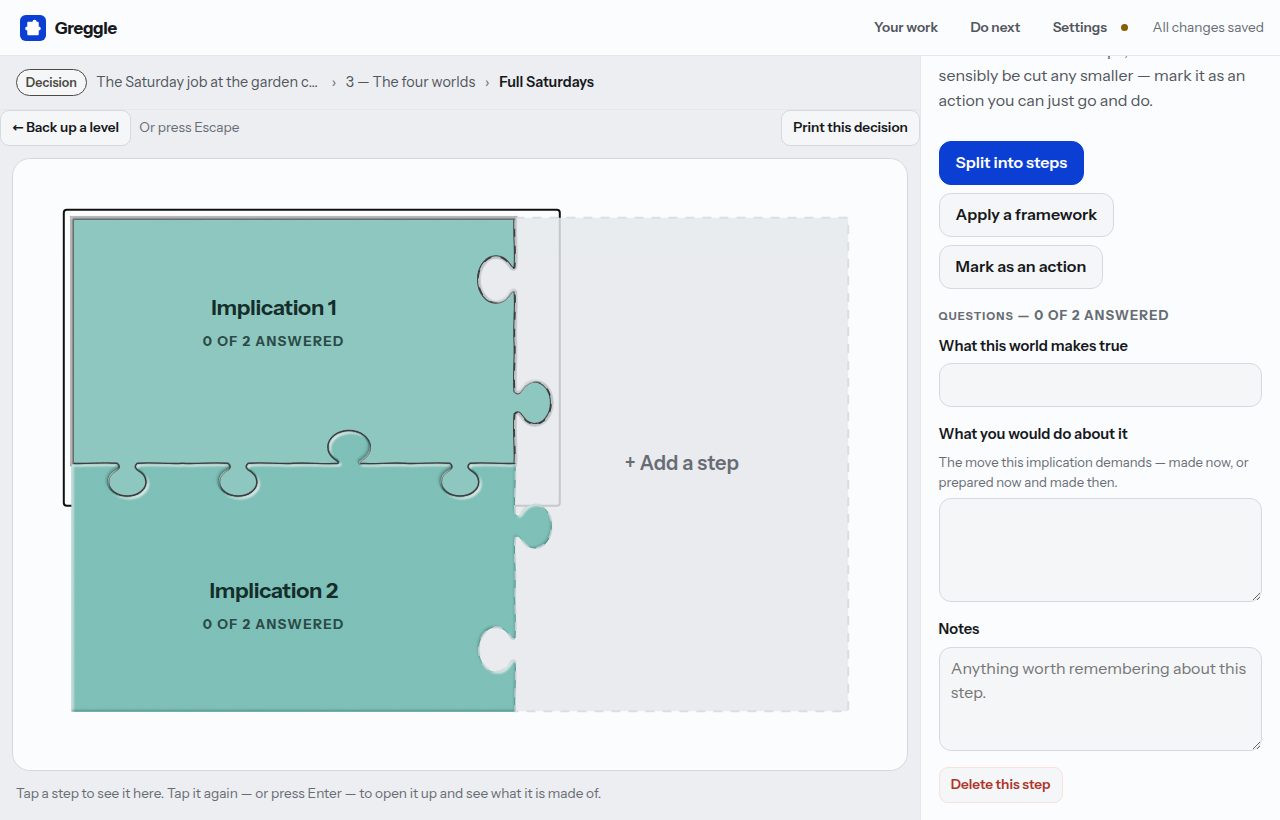Click the Decision badge in breadcrumb

(x=51, y=82)
